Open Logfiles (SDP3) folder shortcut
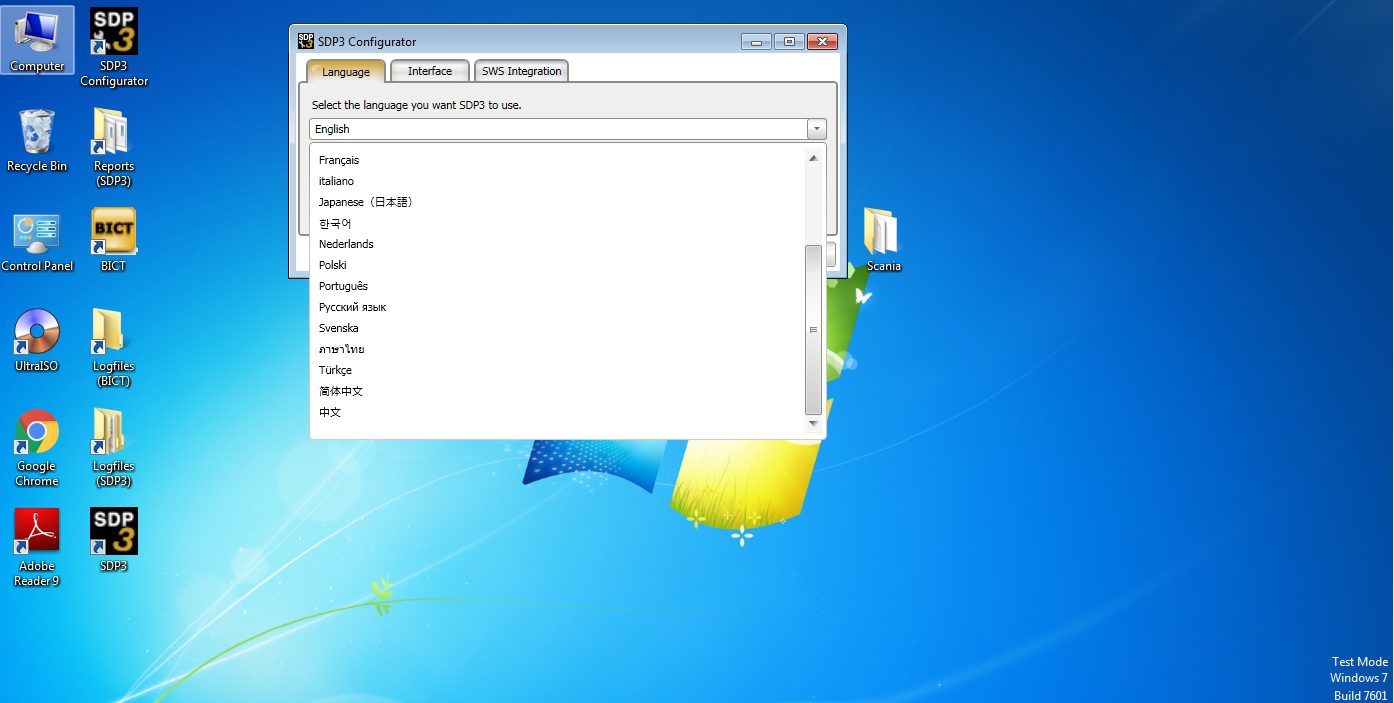 tap(114, 447)
